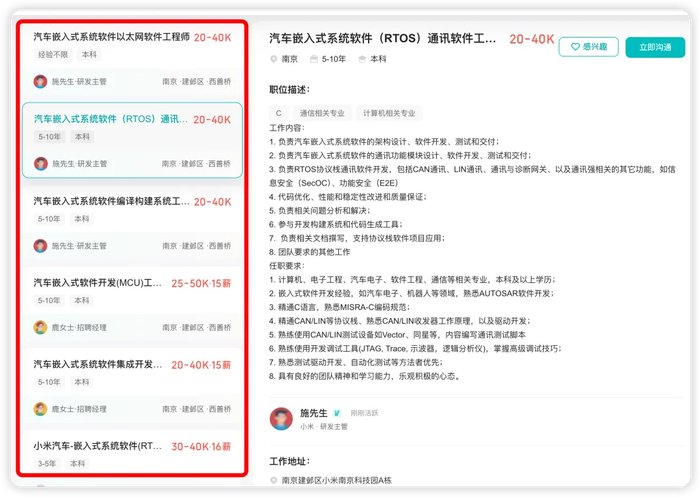Click the 刚刚活跃 status text

click(364, 413)
